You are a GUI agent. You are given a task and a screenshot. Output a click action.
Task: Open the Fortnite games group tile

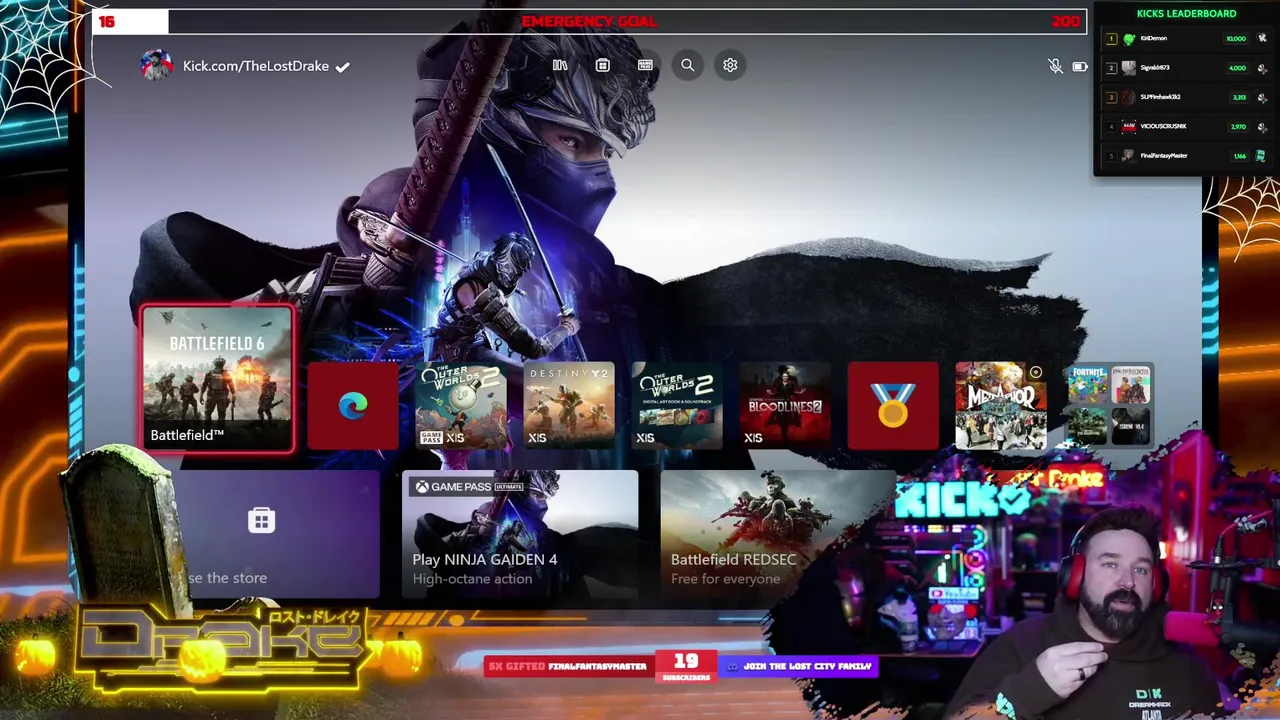coord(1109,405)
